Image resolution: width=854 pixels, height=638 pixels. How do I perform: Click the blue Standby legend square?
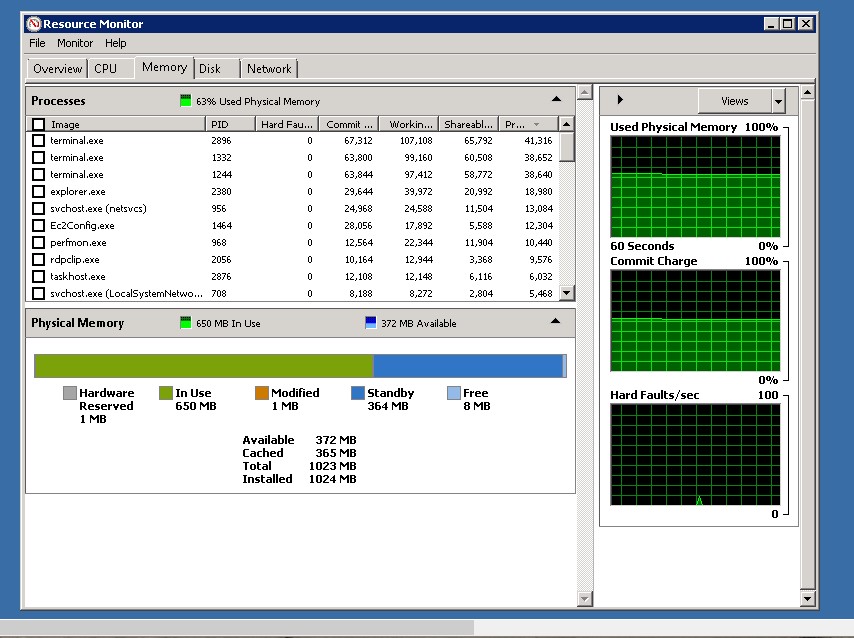pyautogui.click(x=357, y=393)
